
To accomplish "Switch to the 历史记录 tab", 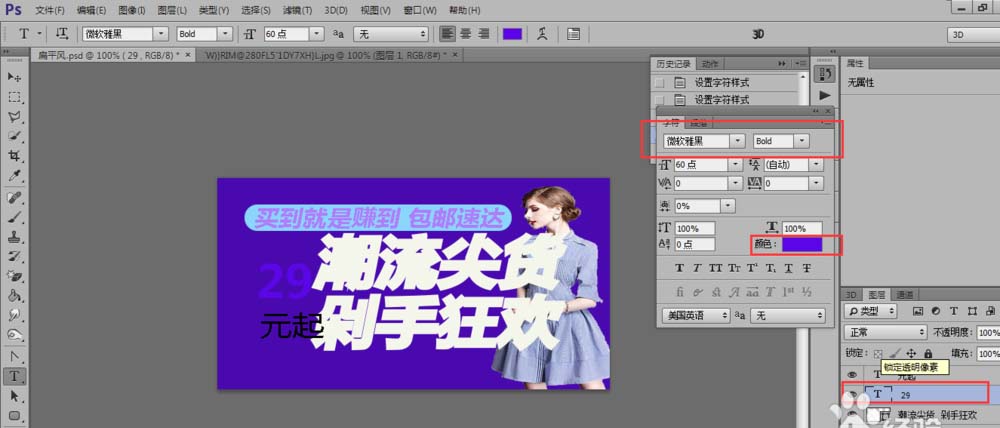I will click(674, 64).
